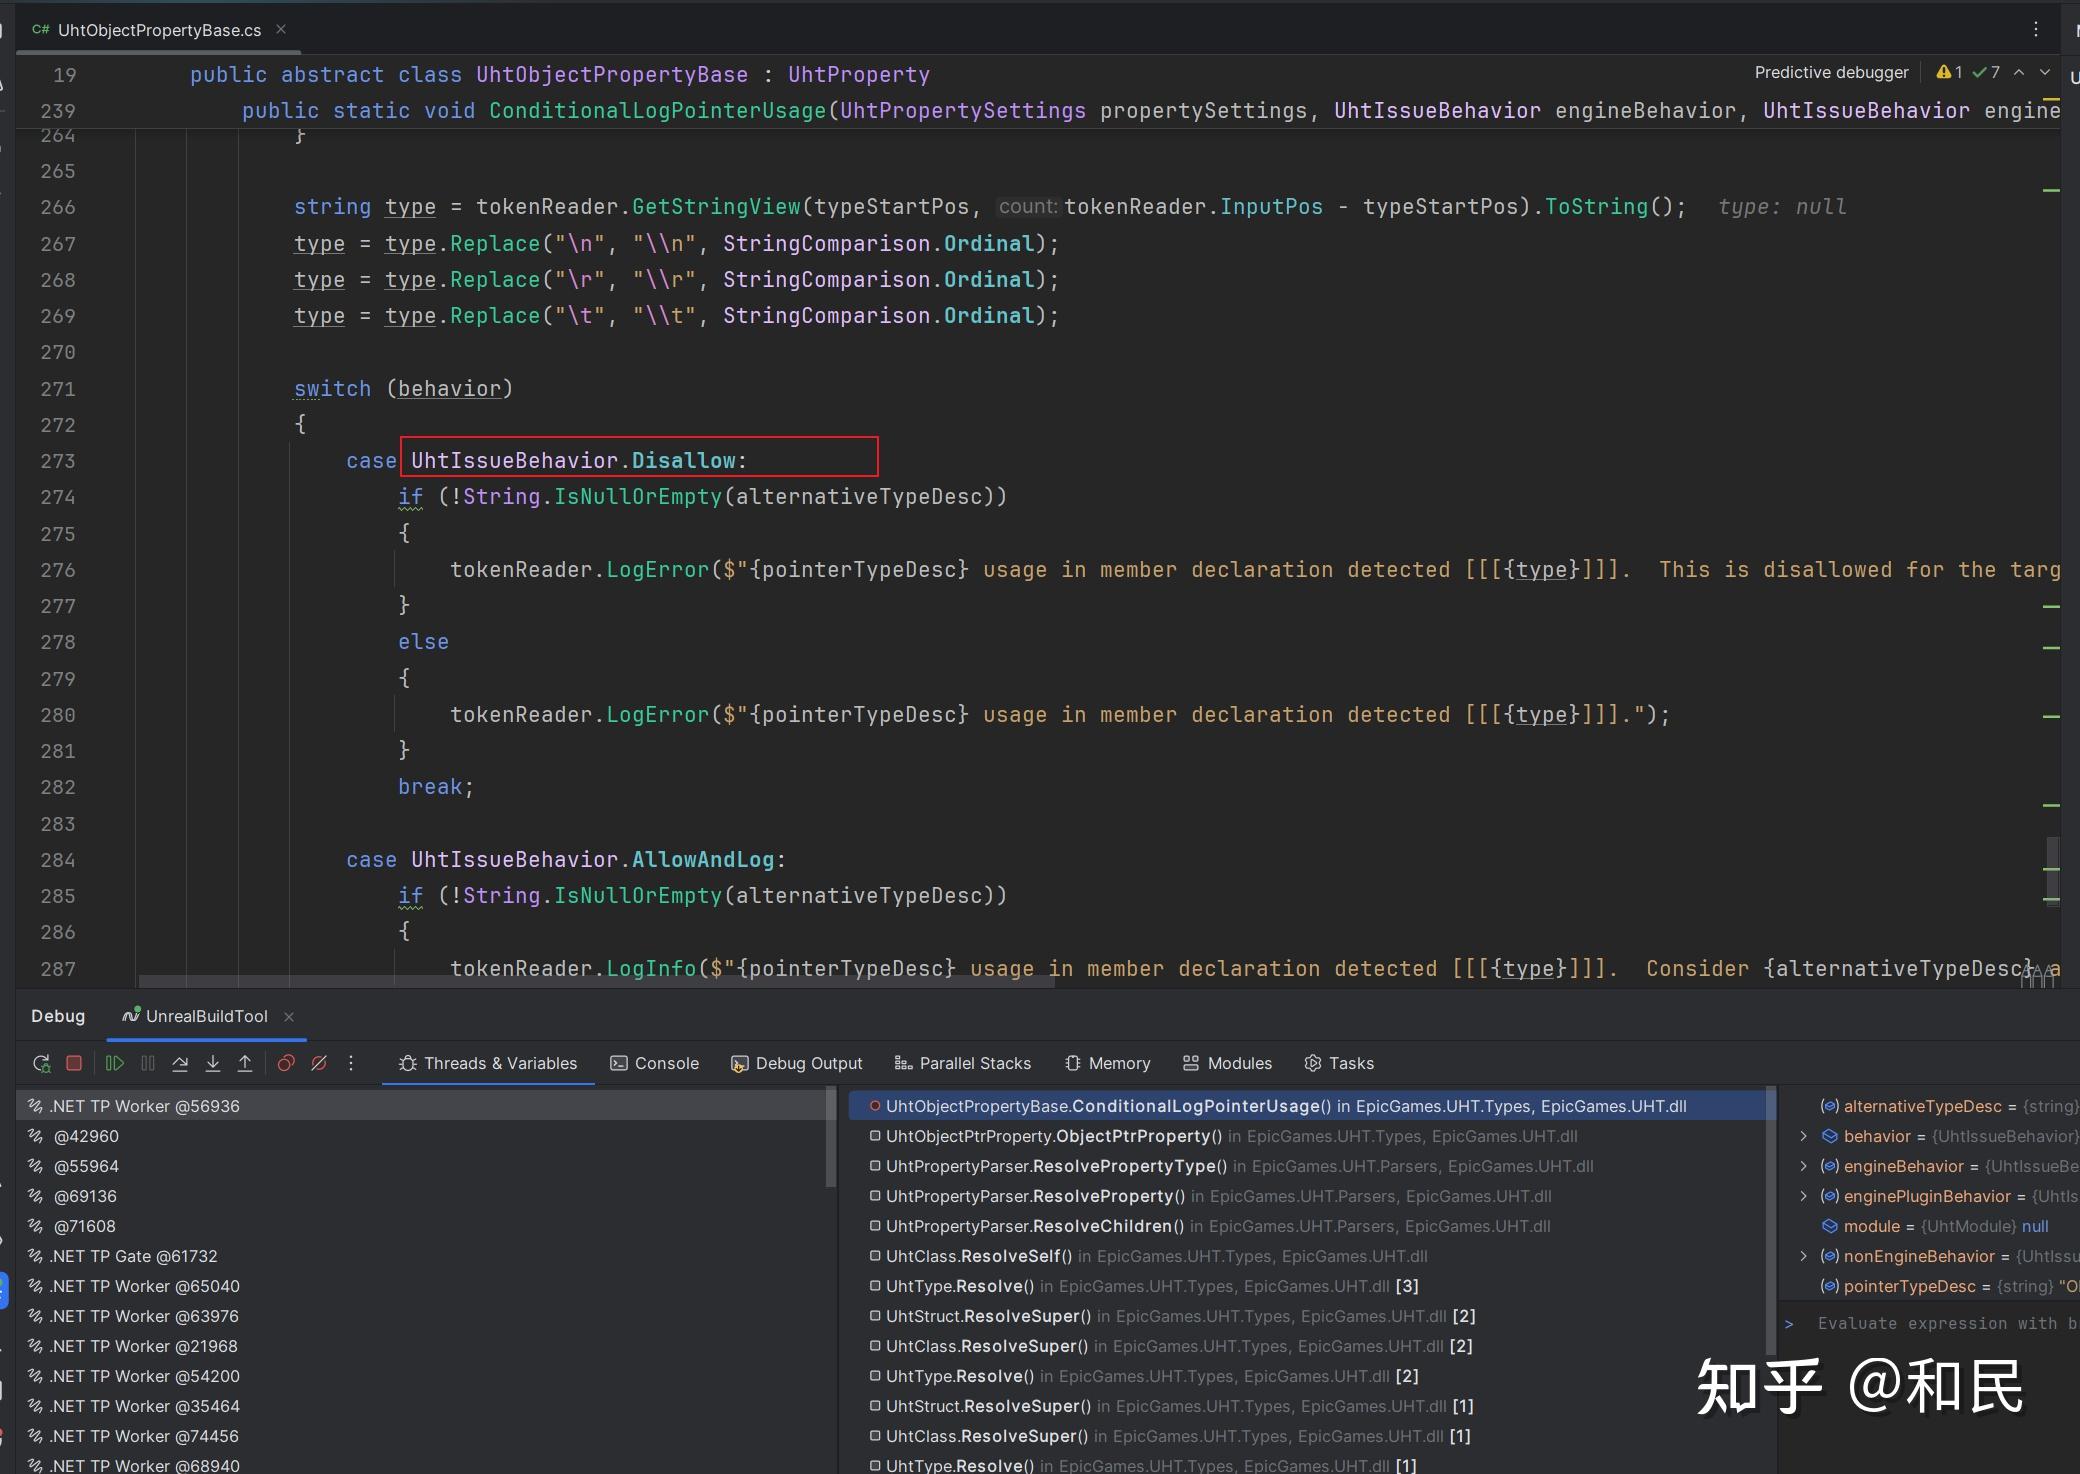Expand the engineBehavior variable node
The height and width of the screenshot is (1474, 2080).
(1803, 1166)
